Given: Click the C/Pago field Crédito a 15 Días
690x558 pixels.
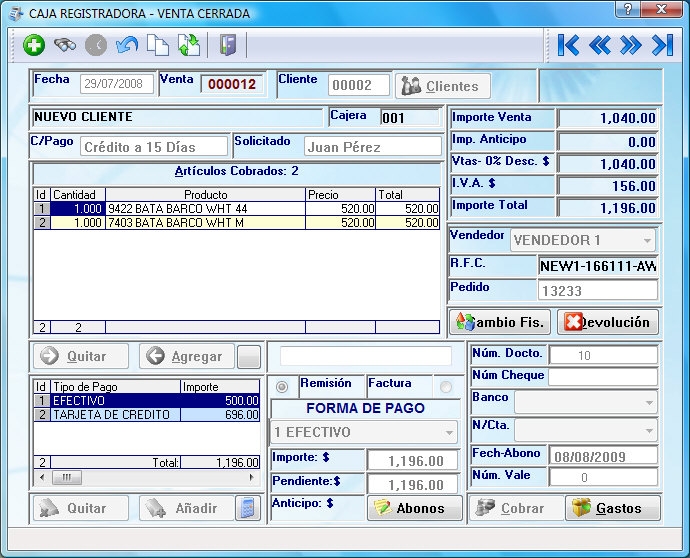Looking at the screenshot, I should pos(154,147).
